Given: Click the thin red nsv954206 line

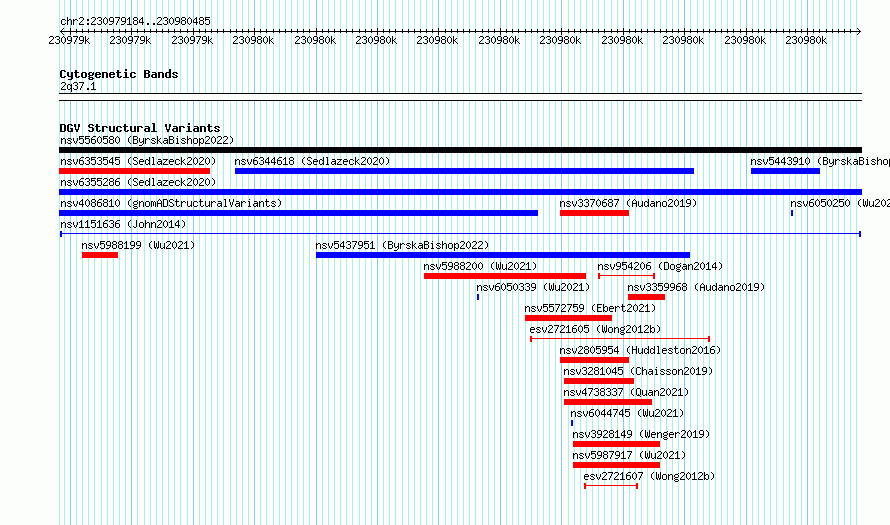Looking at the screenshot, I should 627,276.
